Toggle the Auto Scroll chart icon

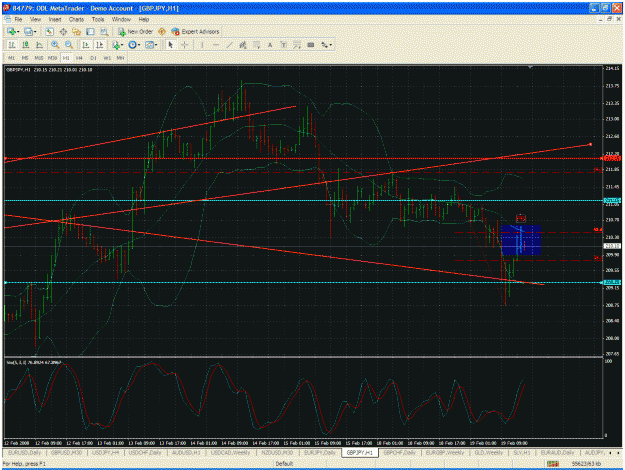85,45
